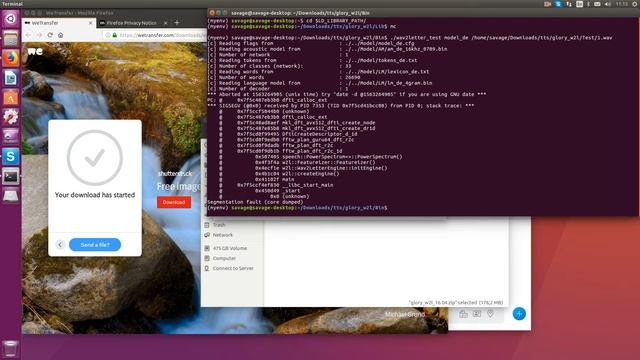The height and width of the screenshot is (360, 640).
Task: Close the terminal window
Action: 212,13
